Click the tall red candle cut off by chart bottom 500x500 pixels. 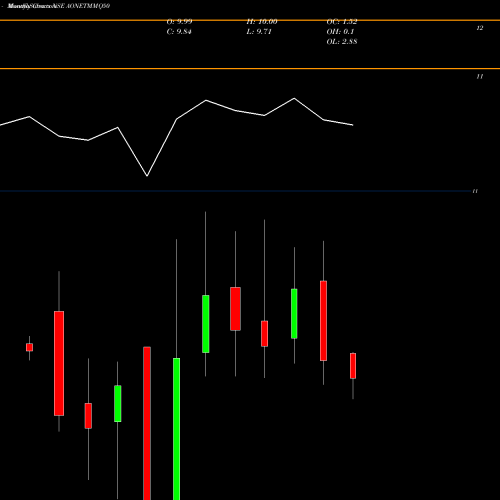147,423
